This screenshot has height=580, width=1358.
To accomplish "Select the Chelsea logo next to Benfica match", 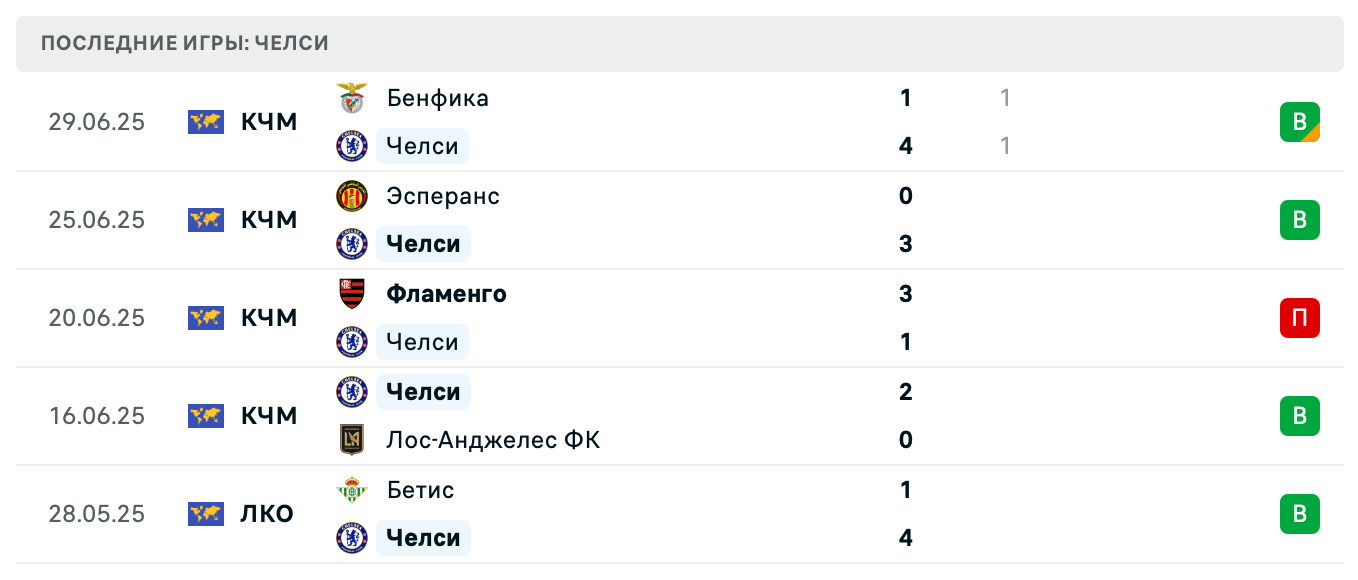I will 352,146.
